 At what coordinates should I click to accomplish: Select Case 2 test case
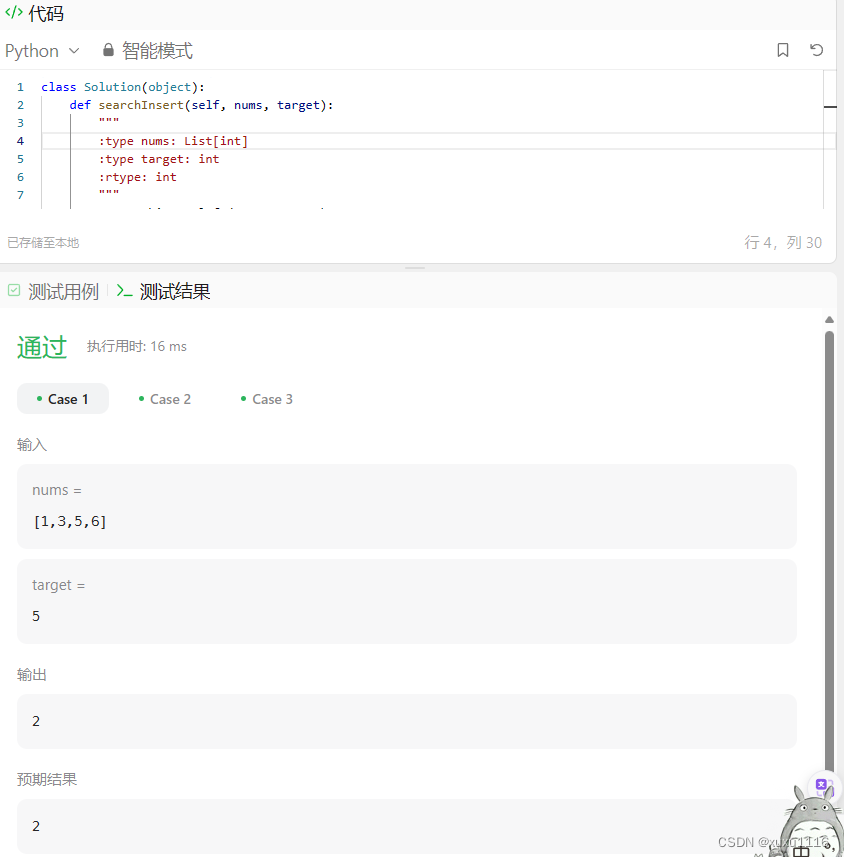[170, 398]
